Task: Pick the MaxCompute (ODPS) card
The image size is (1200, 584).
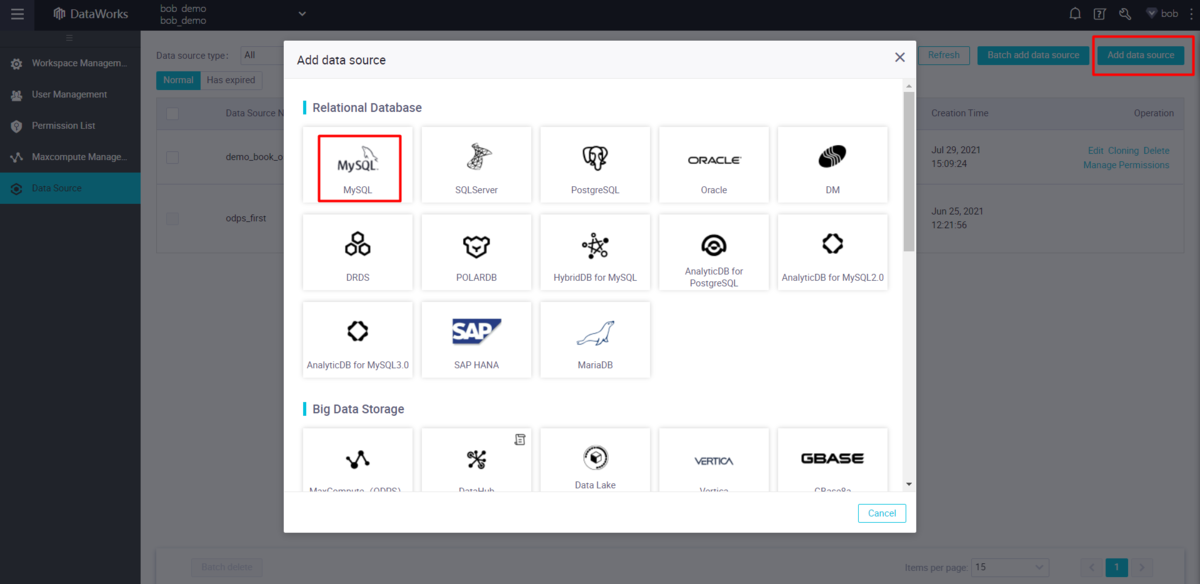Action: pyautogui.click(x=358, y=461)
